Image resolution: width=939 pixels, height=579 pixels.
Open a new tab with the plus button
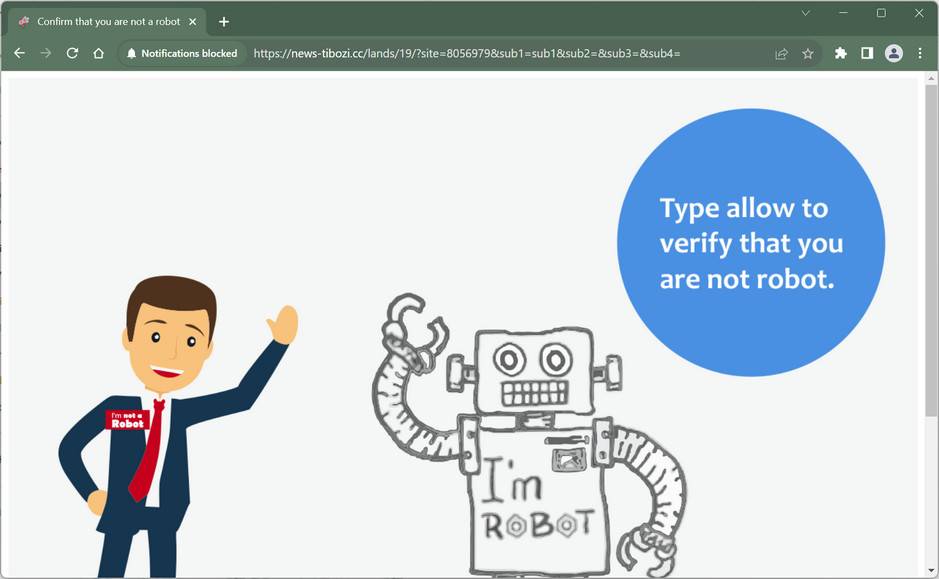(x=224, y=21)
